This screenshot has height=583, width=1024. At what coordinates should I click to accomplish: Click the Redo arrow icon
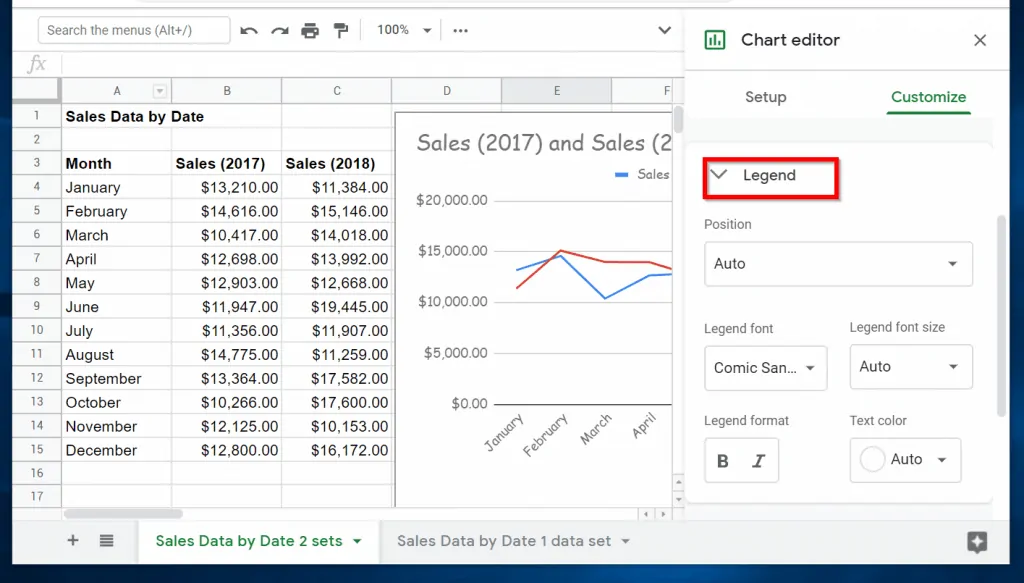[x=280, y=31]
